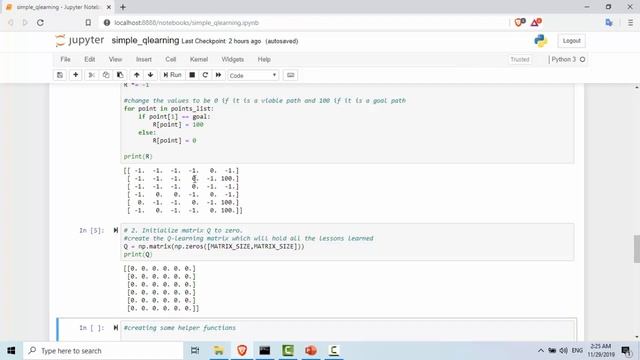Open the cell type dropdown showing Code
The image size is (640, 360).
(253, 76)
